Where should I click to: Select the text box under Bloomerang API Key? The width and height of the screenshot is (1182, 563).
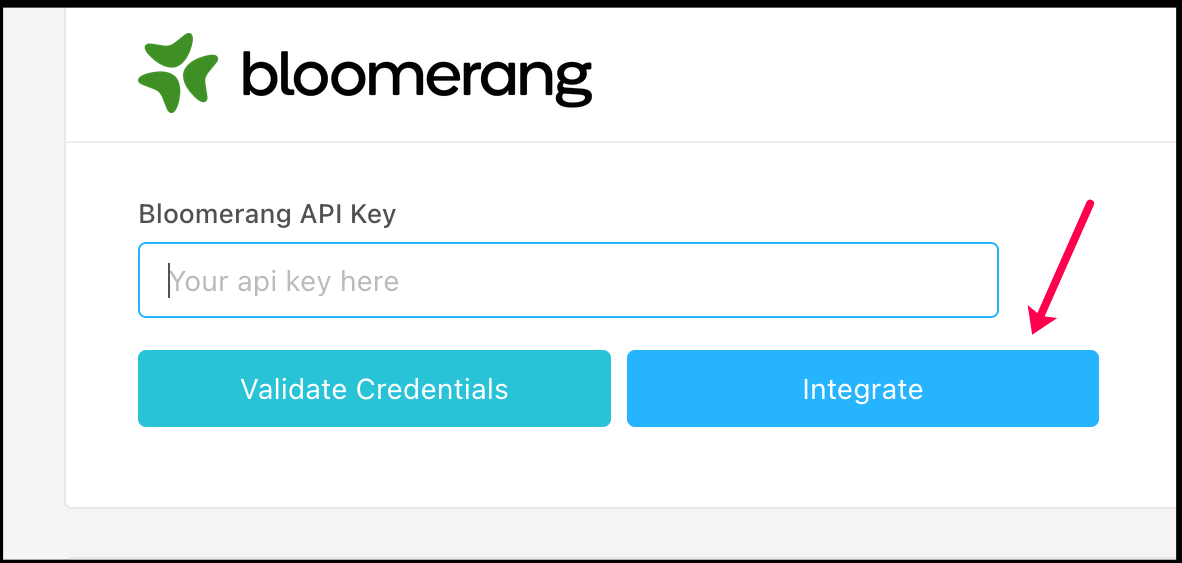point(568,281)
